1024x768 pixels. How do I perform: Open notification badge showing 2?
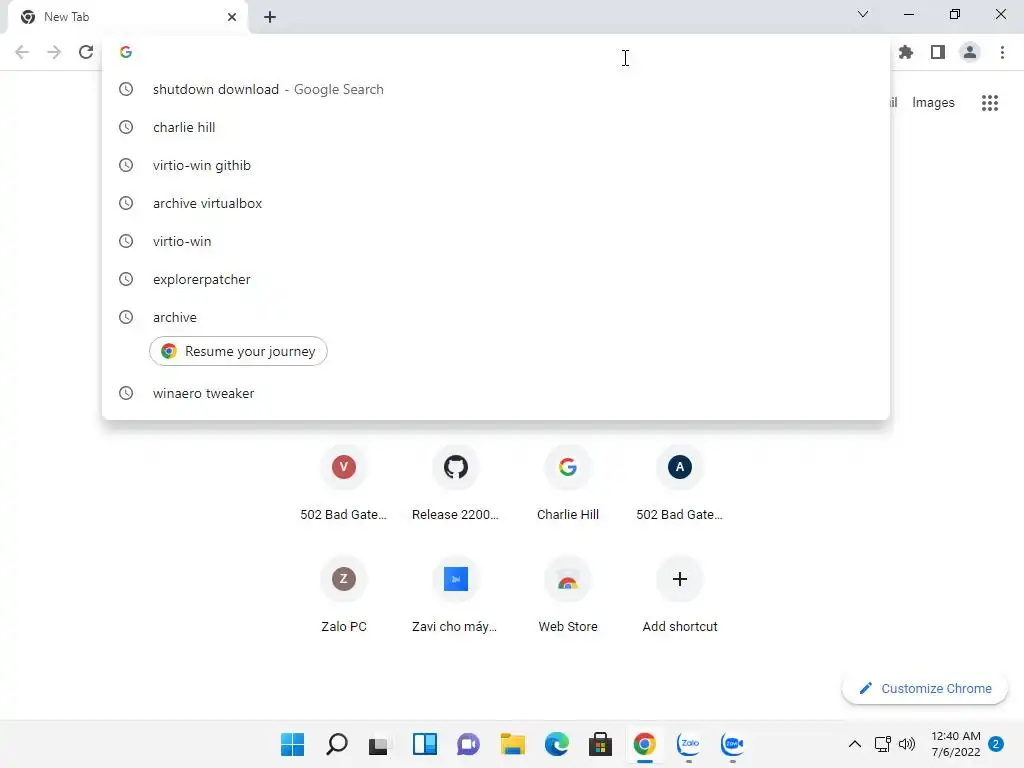pos(996,744)
